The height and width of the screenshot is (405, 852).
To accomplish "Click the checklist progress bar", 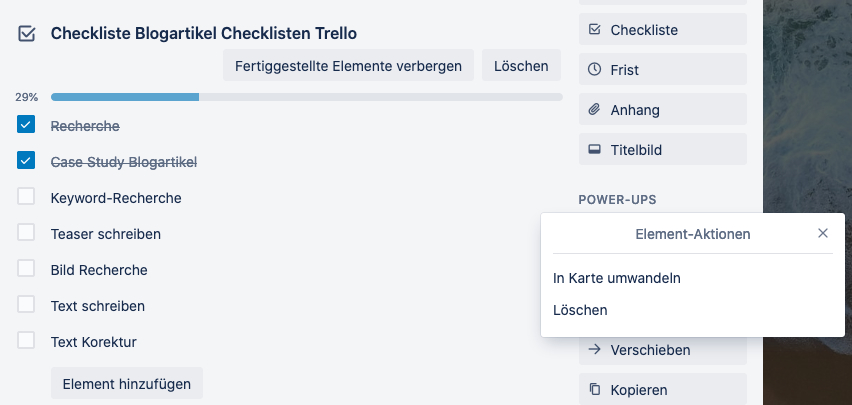I will pyautogui.click(x=306, y=97).
